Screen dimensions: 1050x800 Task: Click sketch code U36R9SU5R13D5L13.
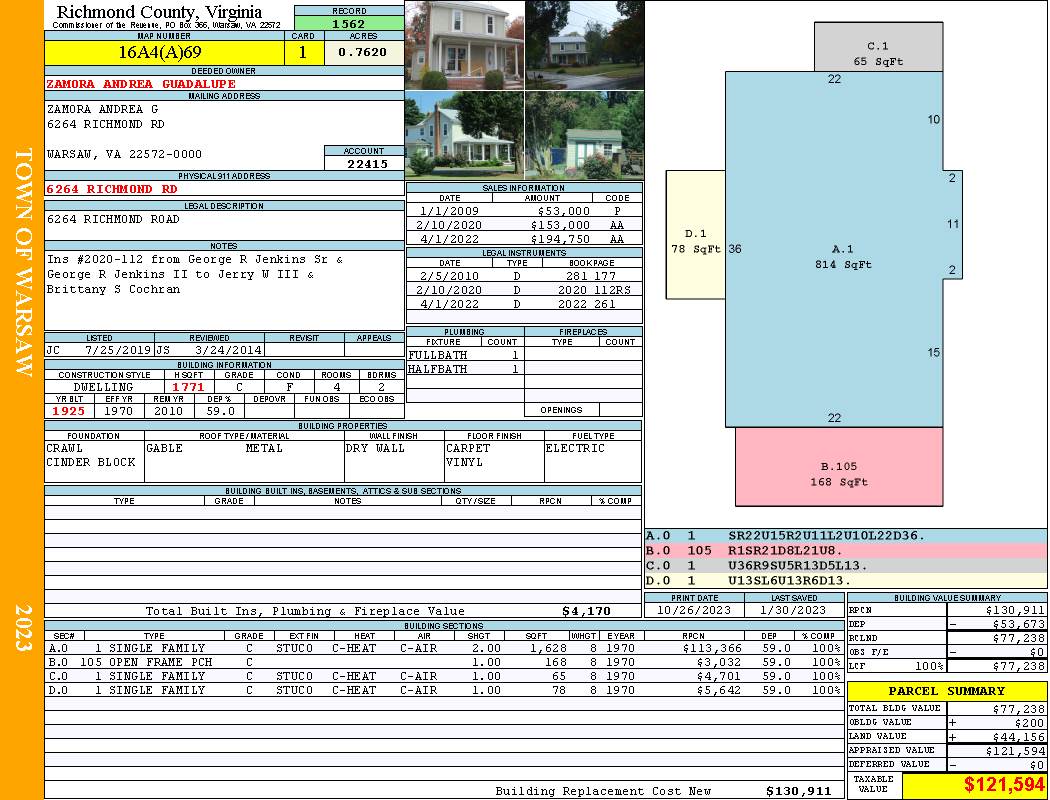coord(798,566)
